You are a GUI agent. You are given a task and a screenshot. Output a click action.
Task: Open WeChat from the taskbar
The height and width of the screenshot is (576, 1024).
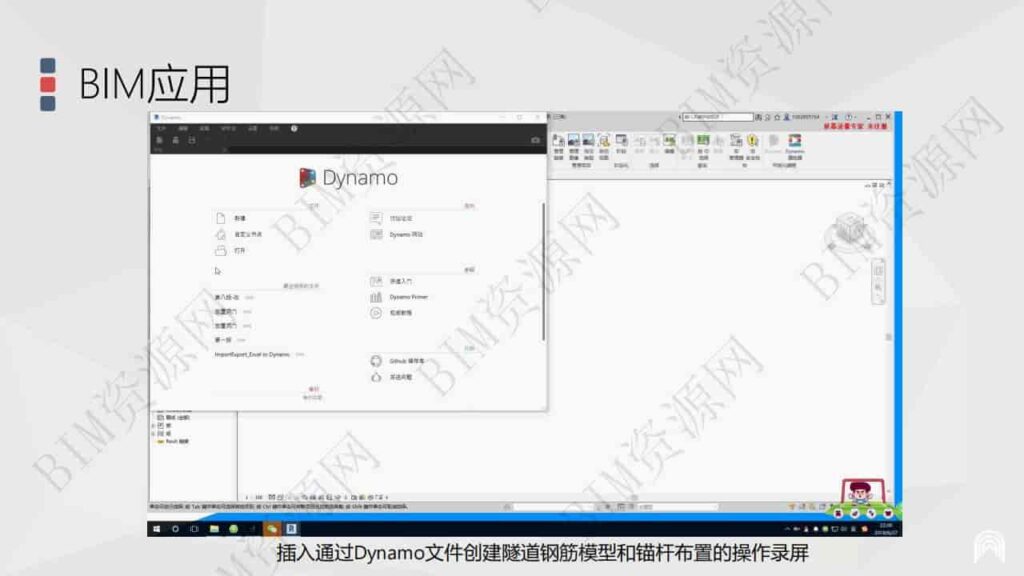click(272, 529)
